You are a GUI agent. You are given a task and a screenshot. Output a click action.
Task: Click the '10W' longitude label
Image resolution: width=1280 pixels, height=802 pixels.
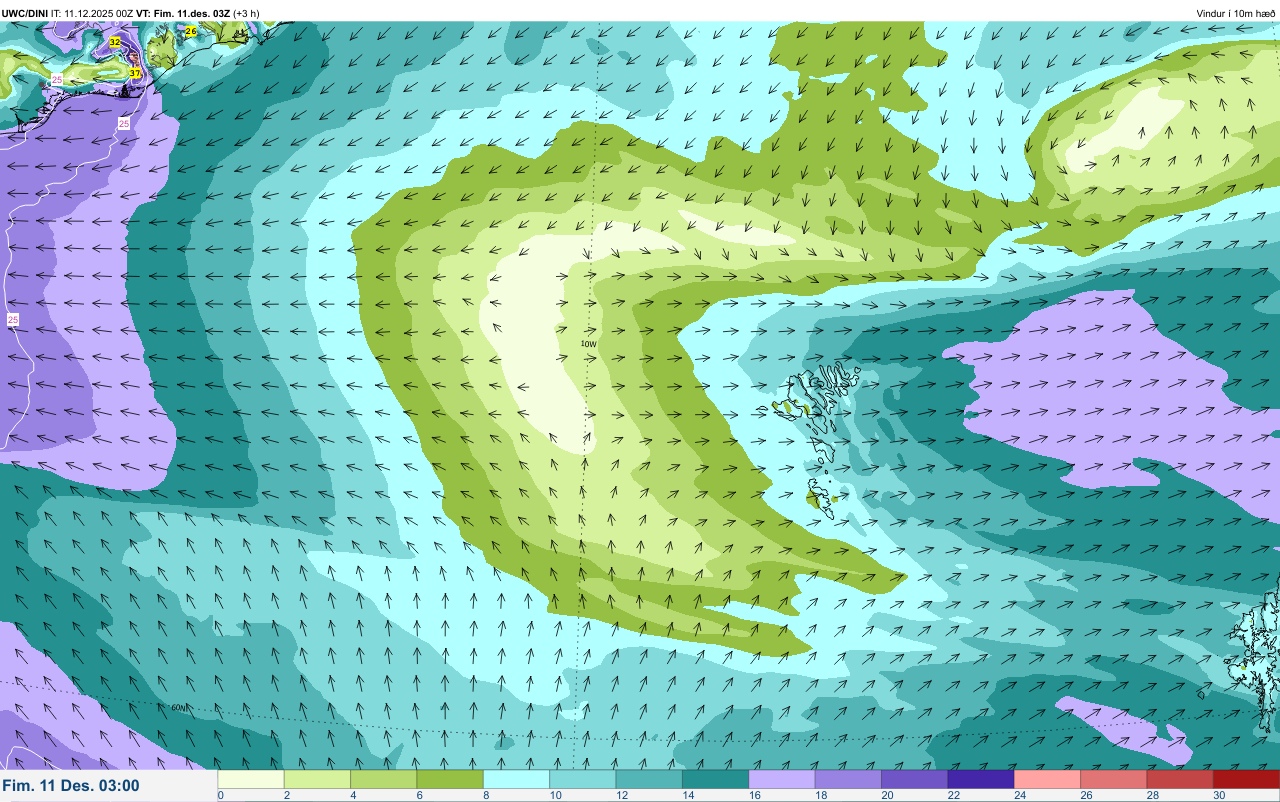[588, 344]
